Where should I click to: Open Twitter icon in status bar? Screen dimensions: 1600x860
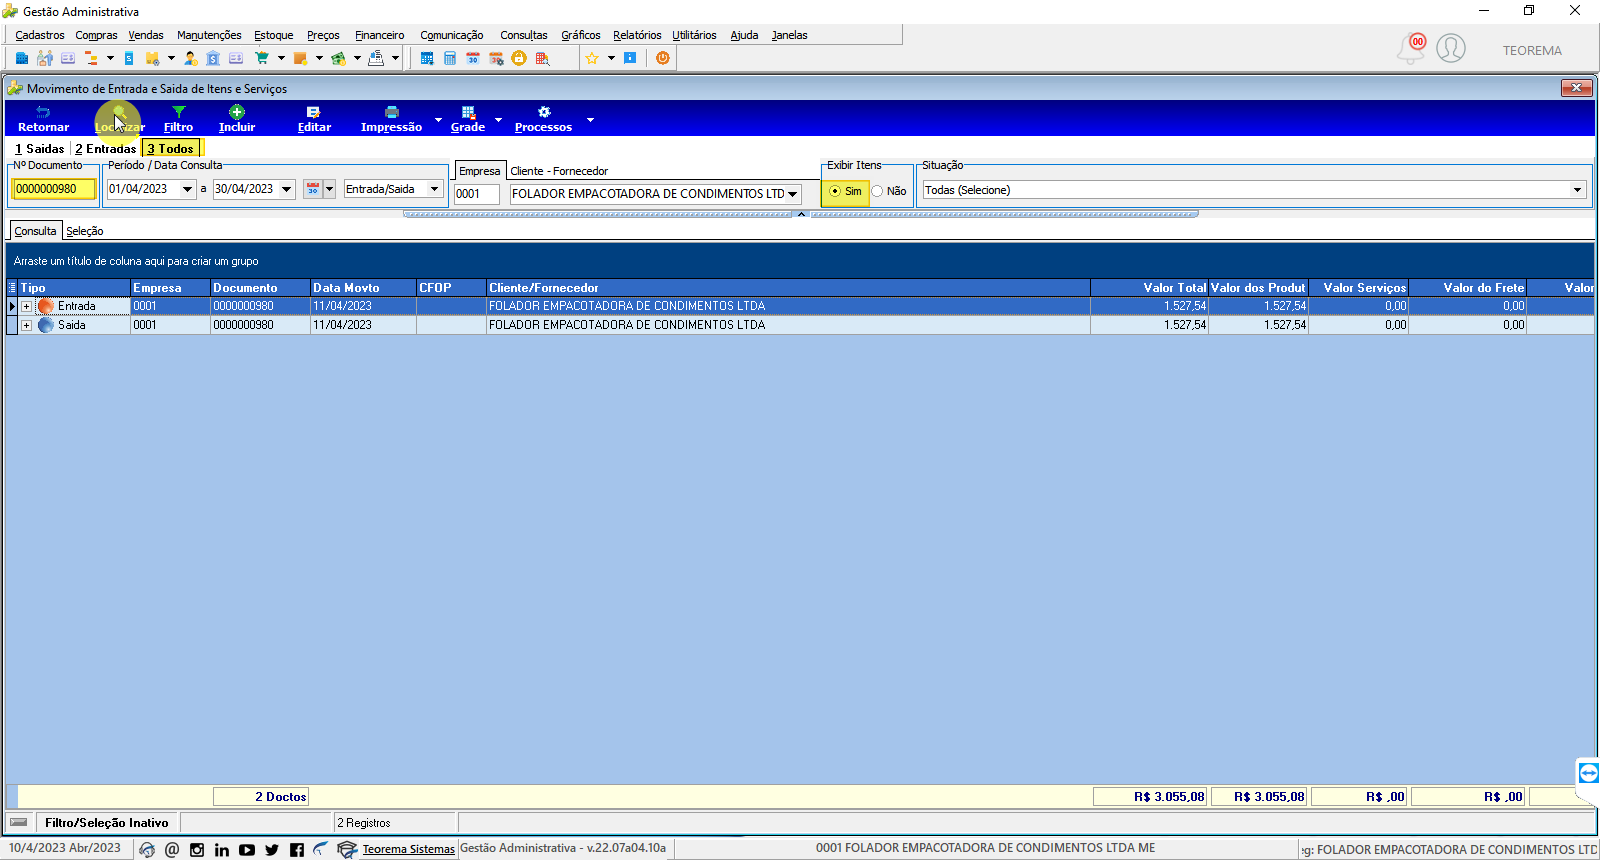tap(272, 849)
